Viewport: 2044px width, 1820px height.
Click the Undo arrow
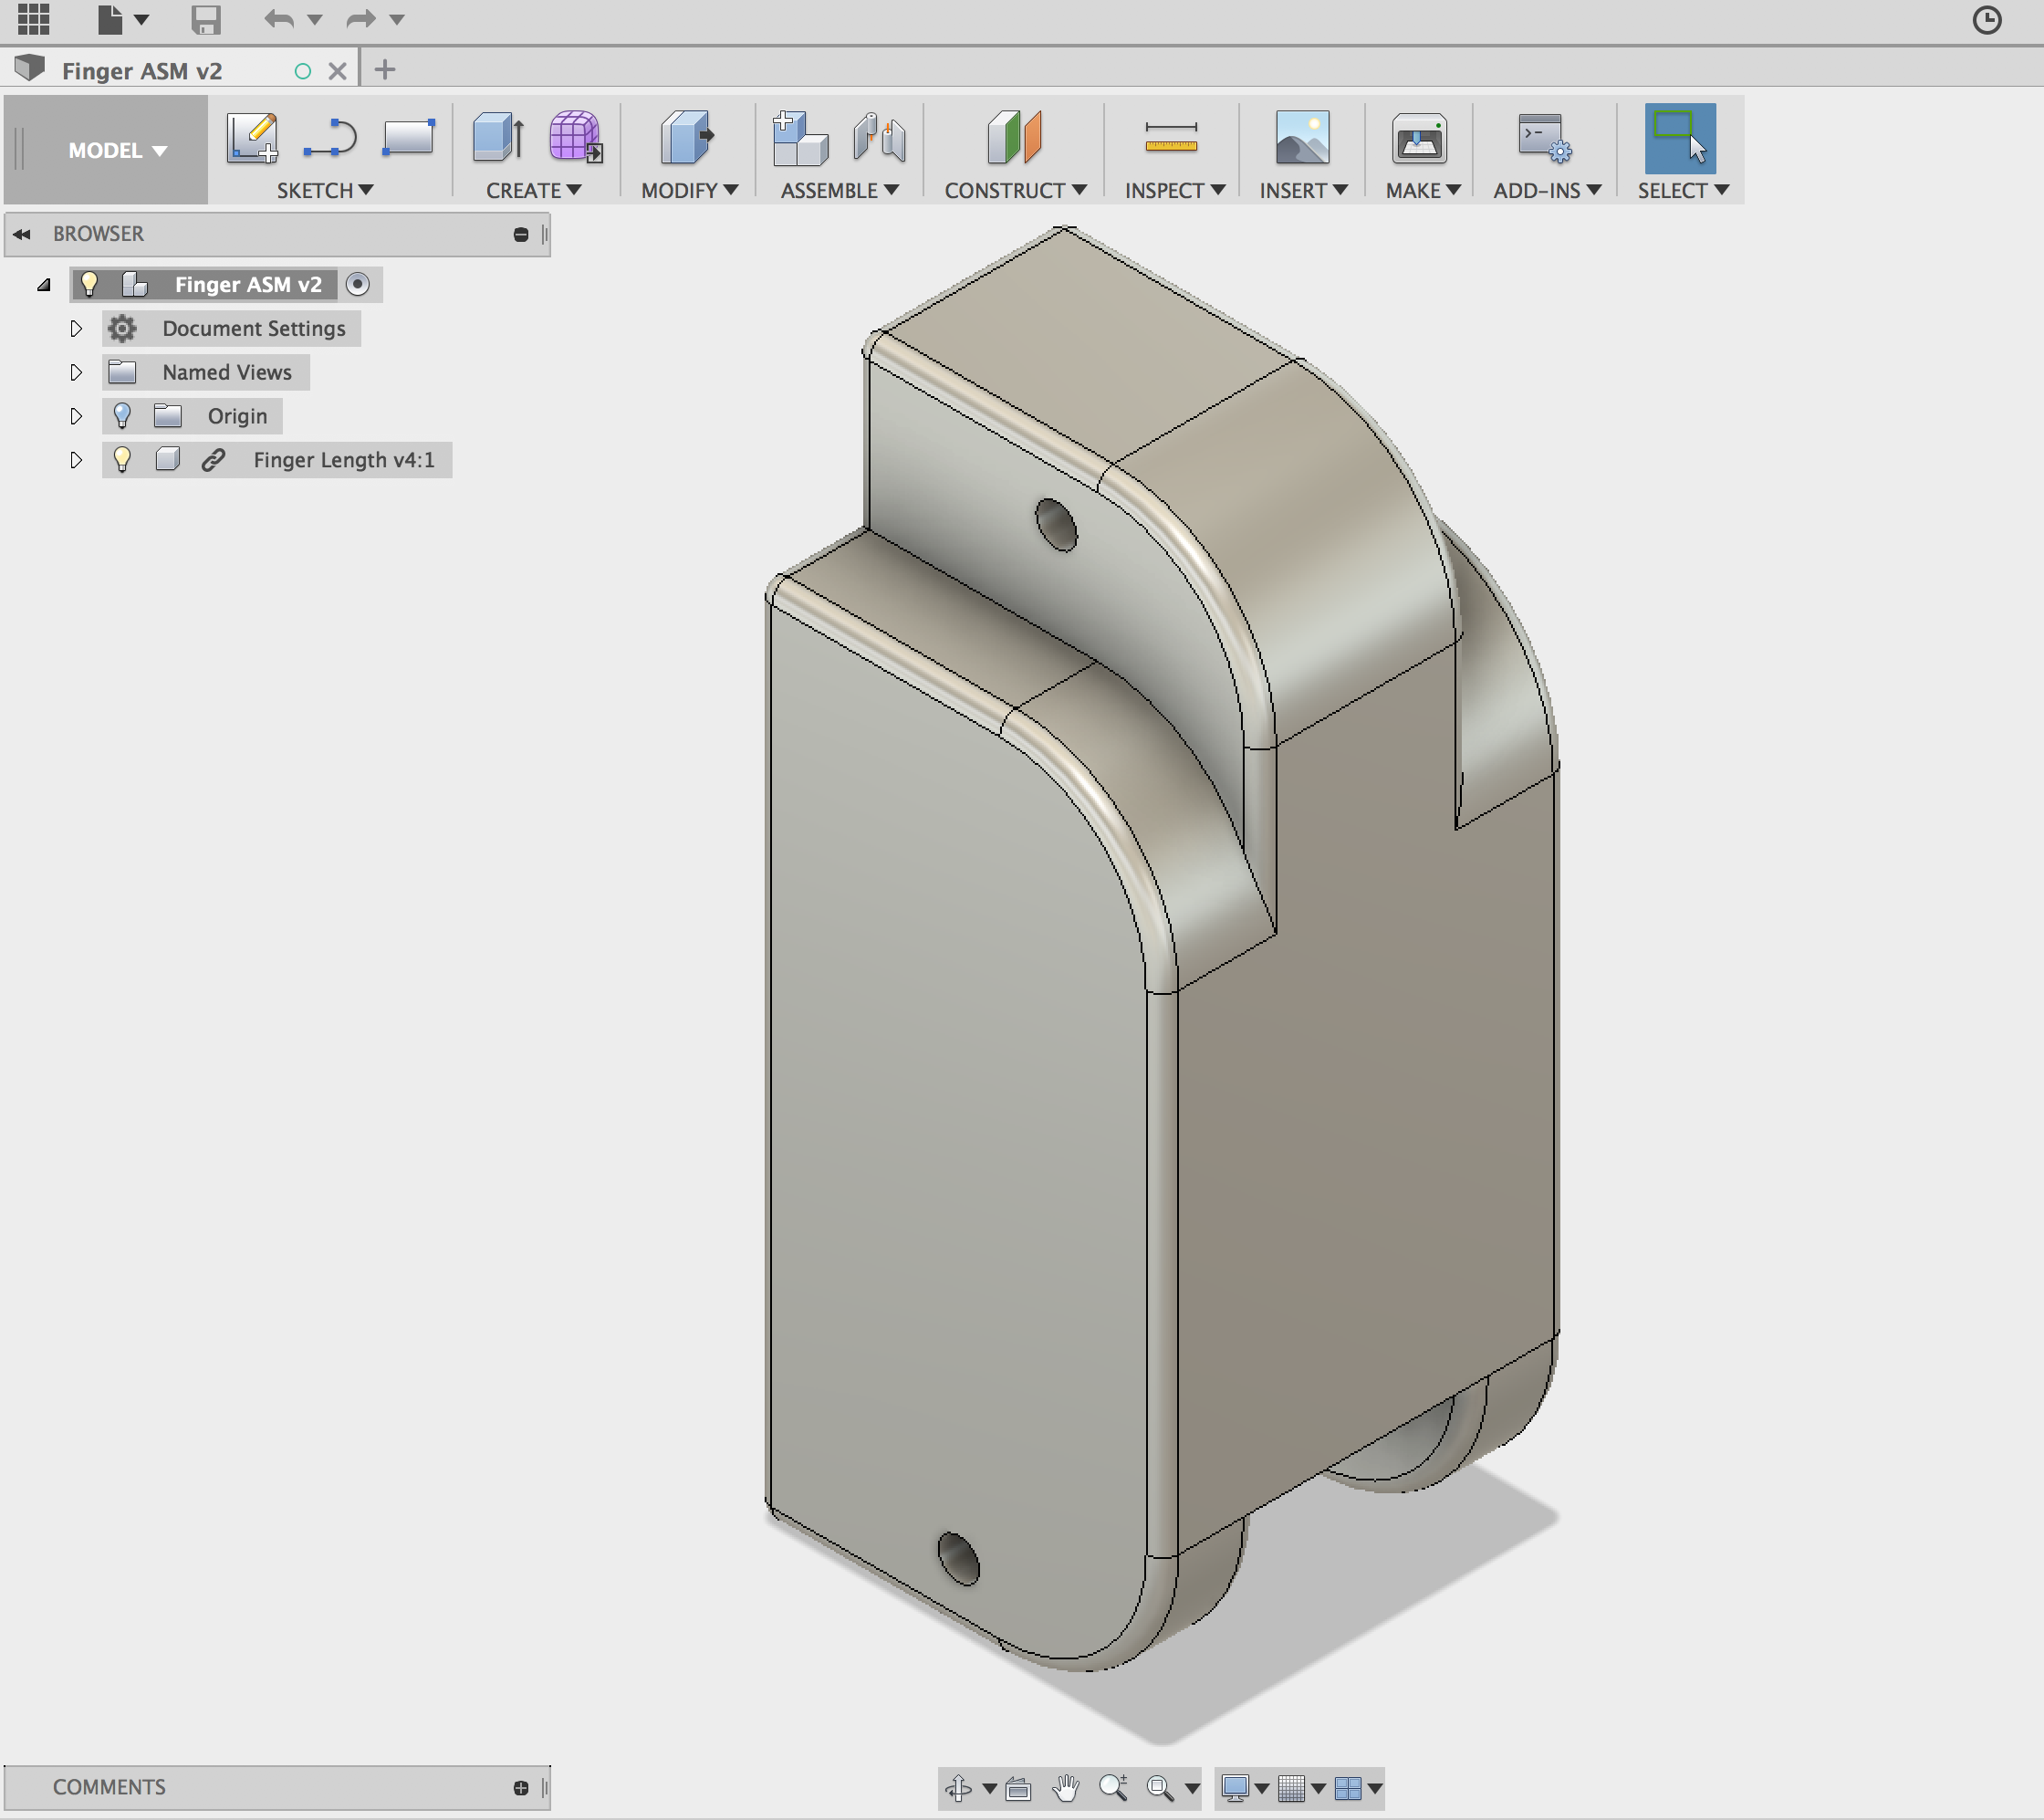click(x=279, y=19)
